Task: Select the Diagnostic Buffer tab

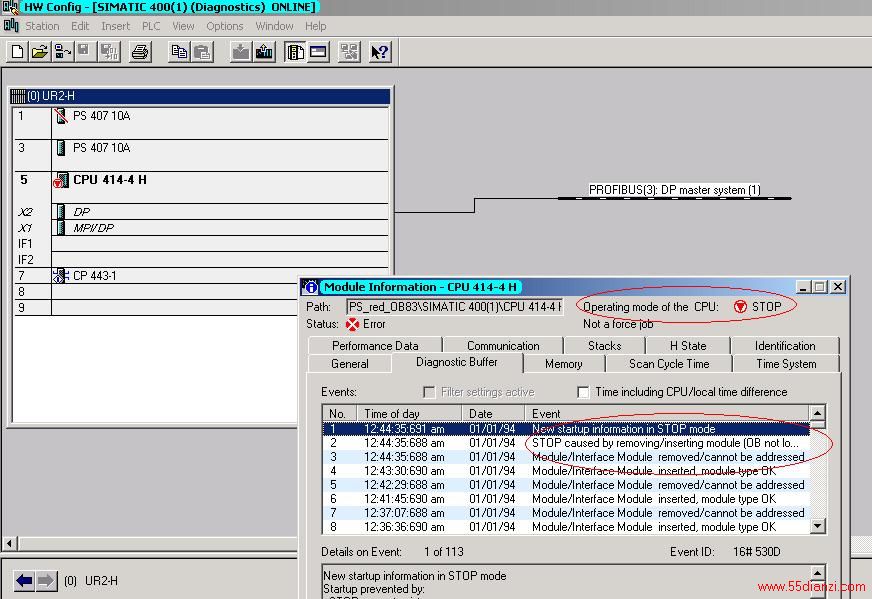Action: 457,362
